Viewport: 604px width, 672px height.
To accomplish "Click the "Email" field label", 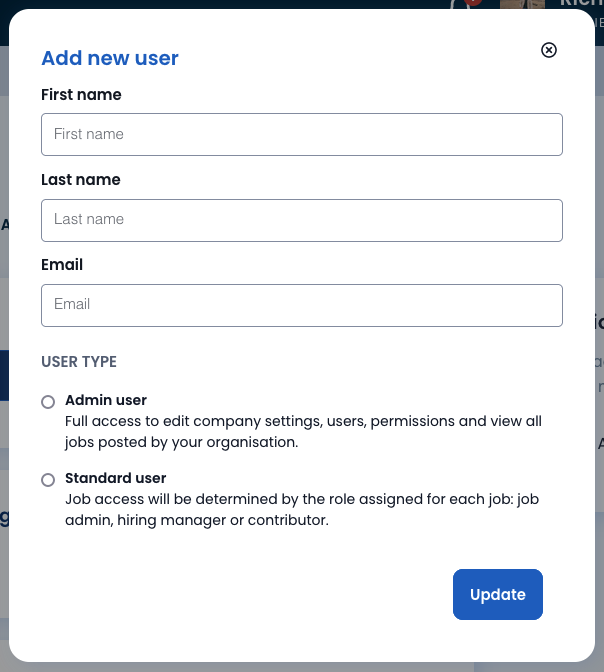I will pyautogui.click(x=62, y=265).
